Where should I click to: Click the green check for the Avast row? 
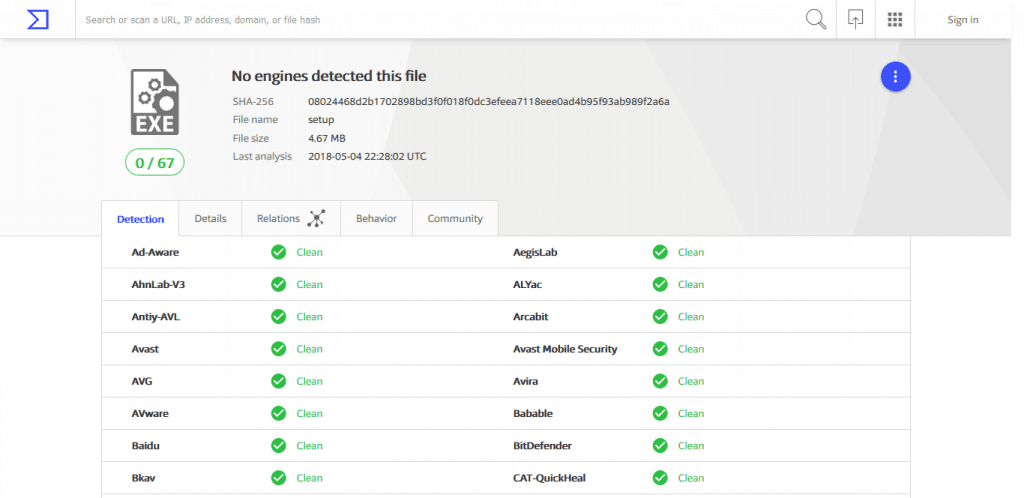coord(279,349)
